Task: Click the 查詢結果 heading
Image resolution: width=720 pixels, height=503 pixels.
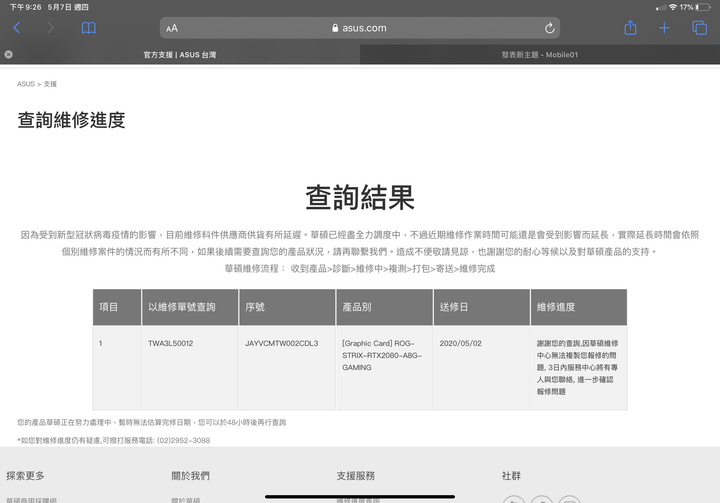Action: [x=360, y=198]
